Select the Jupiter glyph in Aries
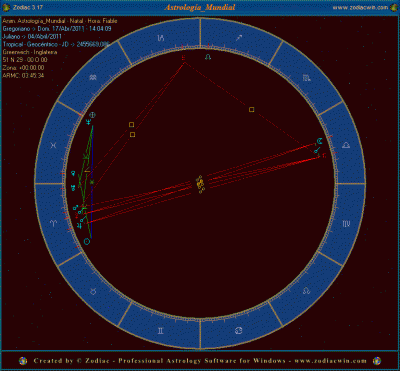The height and width of the screenshot is (371, 400). point(79,226)
